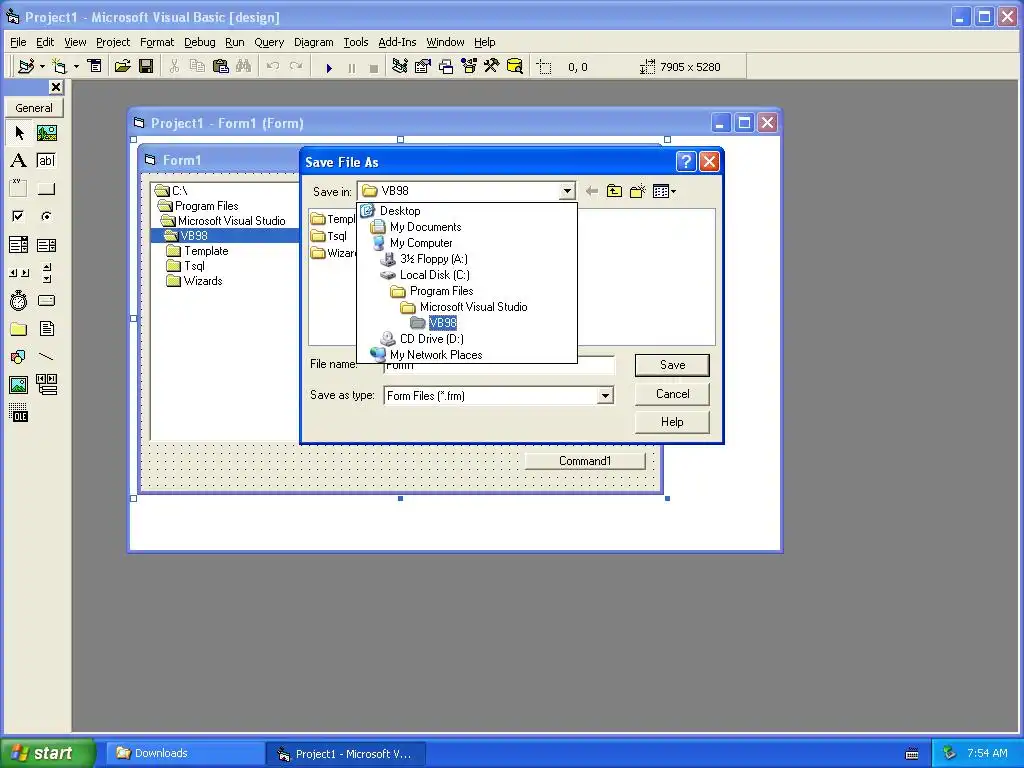Open the Debug menu
Viewport: 1024px width, 768px height.
[200, 42]
